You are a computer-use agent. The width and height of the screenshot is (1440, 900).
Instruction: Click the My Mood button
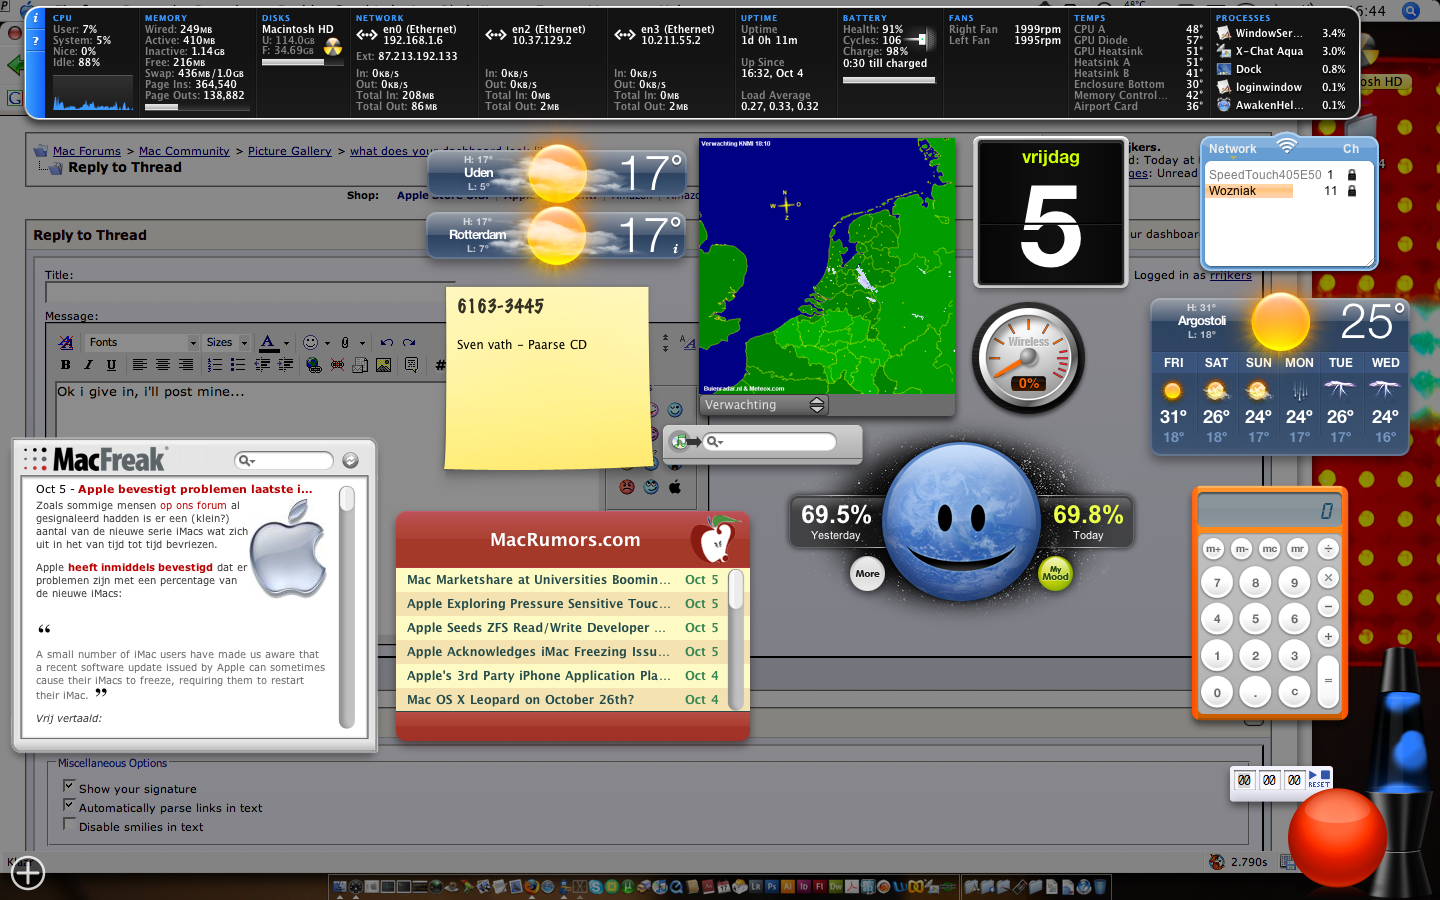tap(1055, 573)
